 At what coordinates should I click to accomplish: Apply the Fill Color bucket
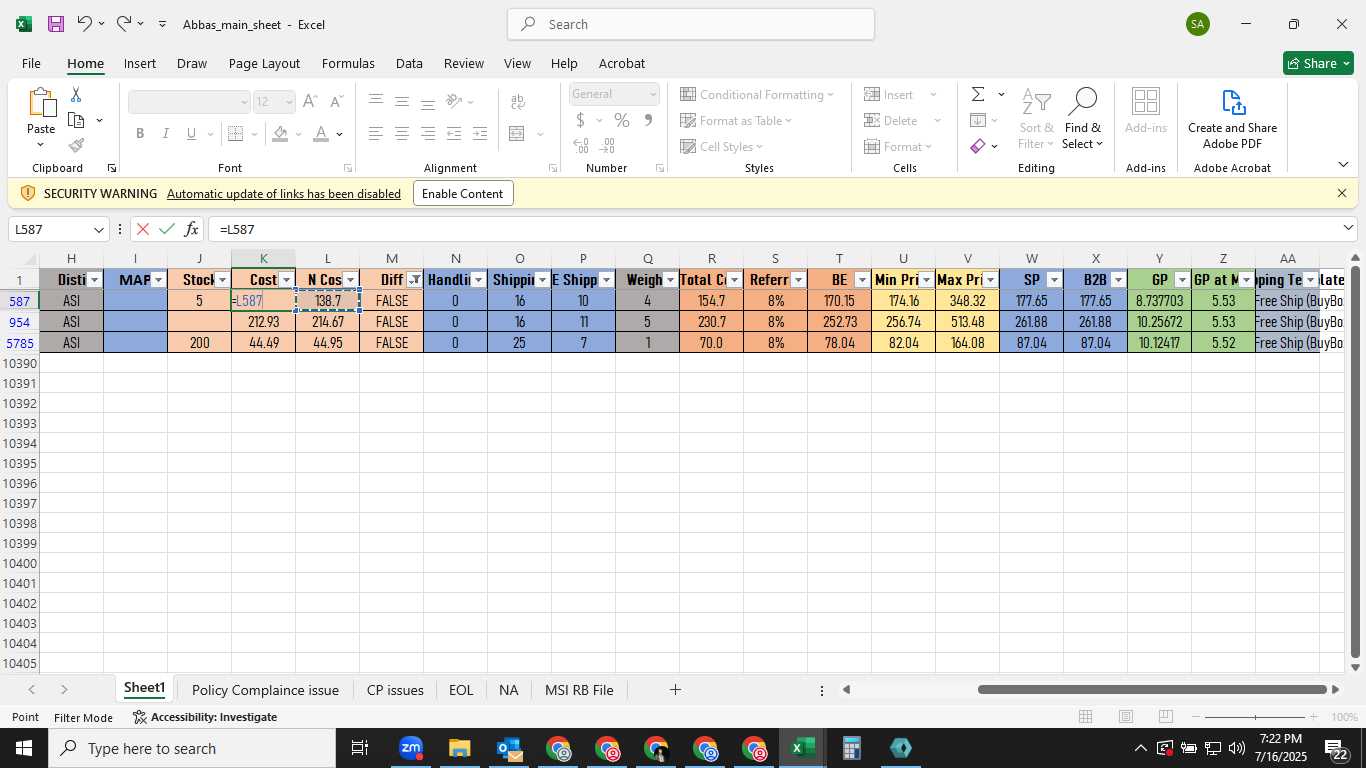(280, 133)
